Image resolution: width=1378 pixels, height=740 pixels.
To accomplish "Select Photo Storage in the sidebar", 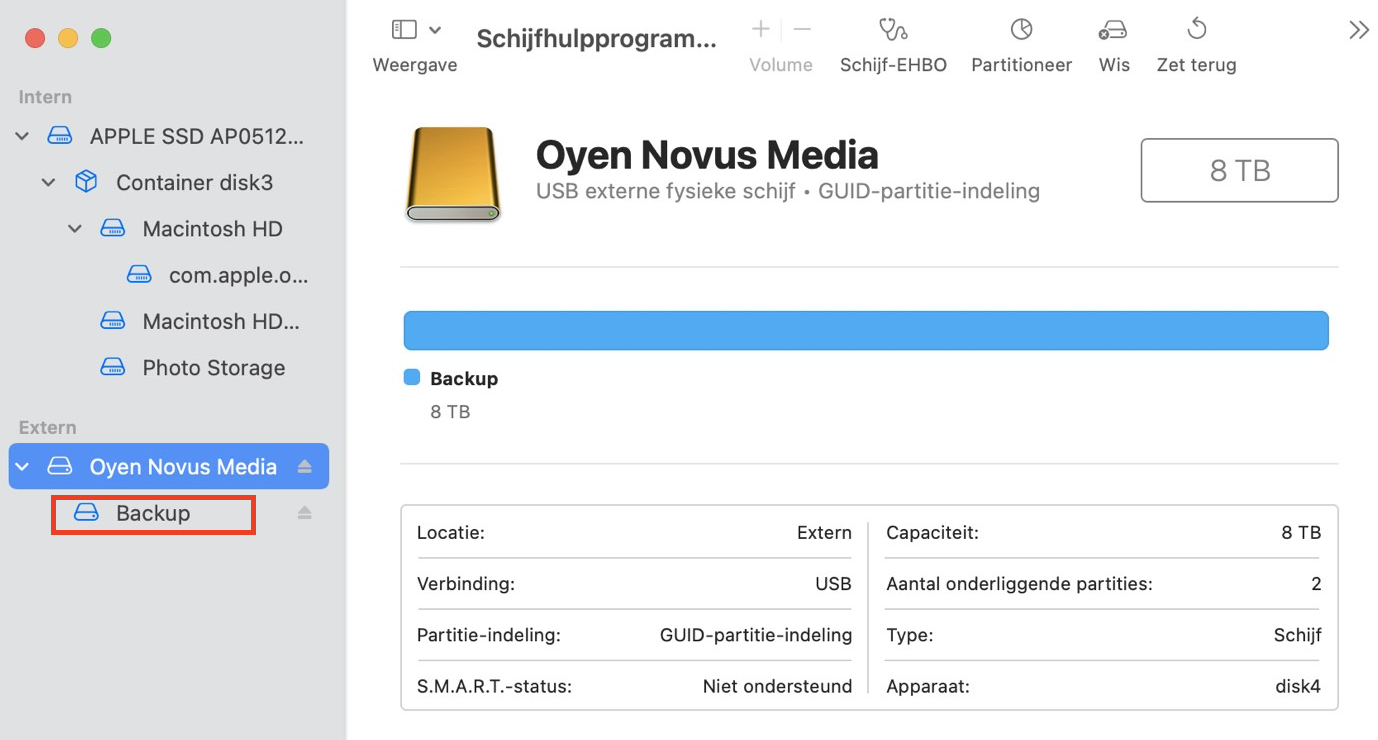I will click(x=213, y=367).
